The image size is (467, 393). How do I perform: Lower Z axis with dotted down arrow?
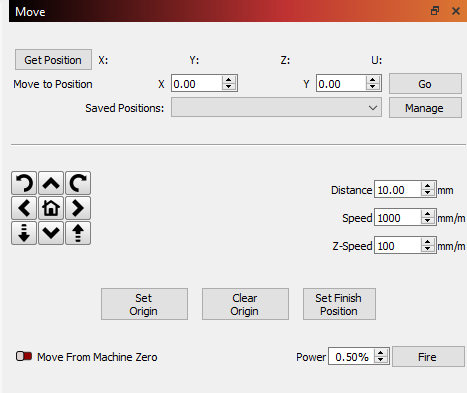click(24, 233)
